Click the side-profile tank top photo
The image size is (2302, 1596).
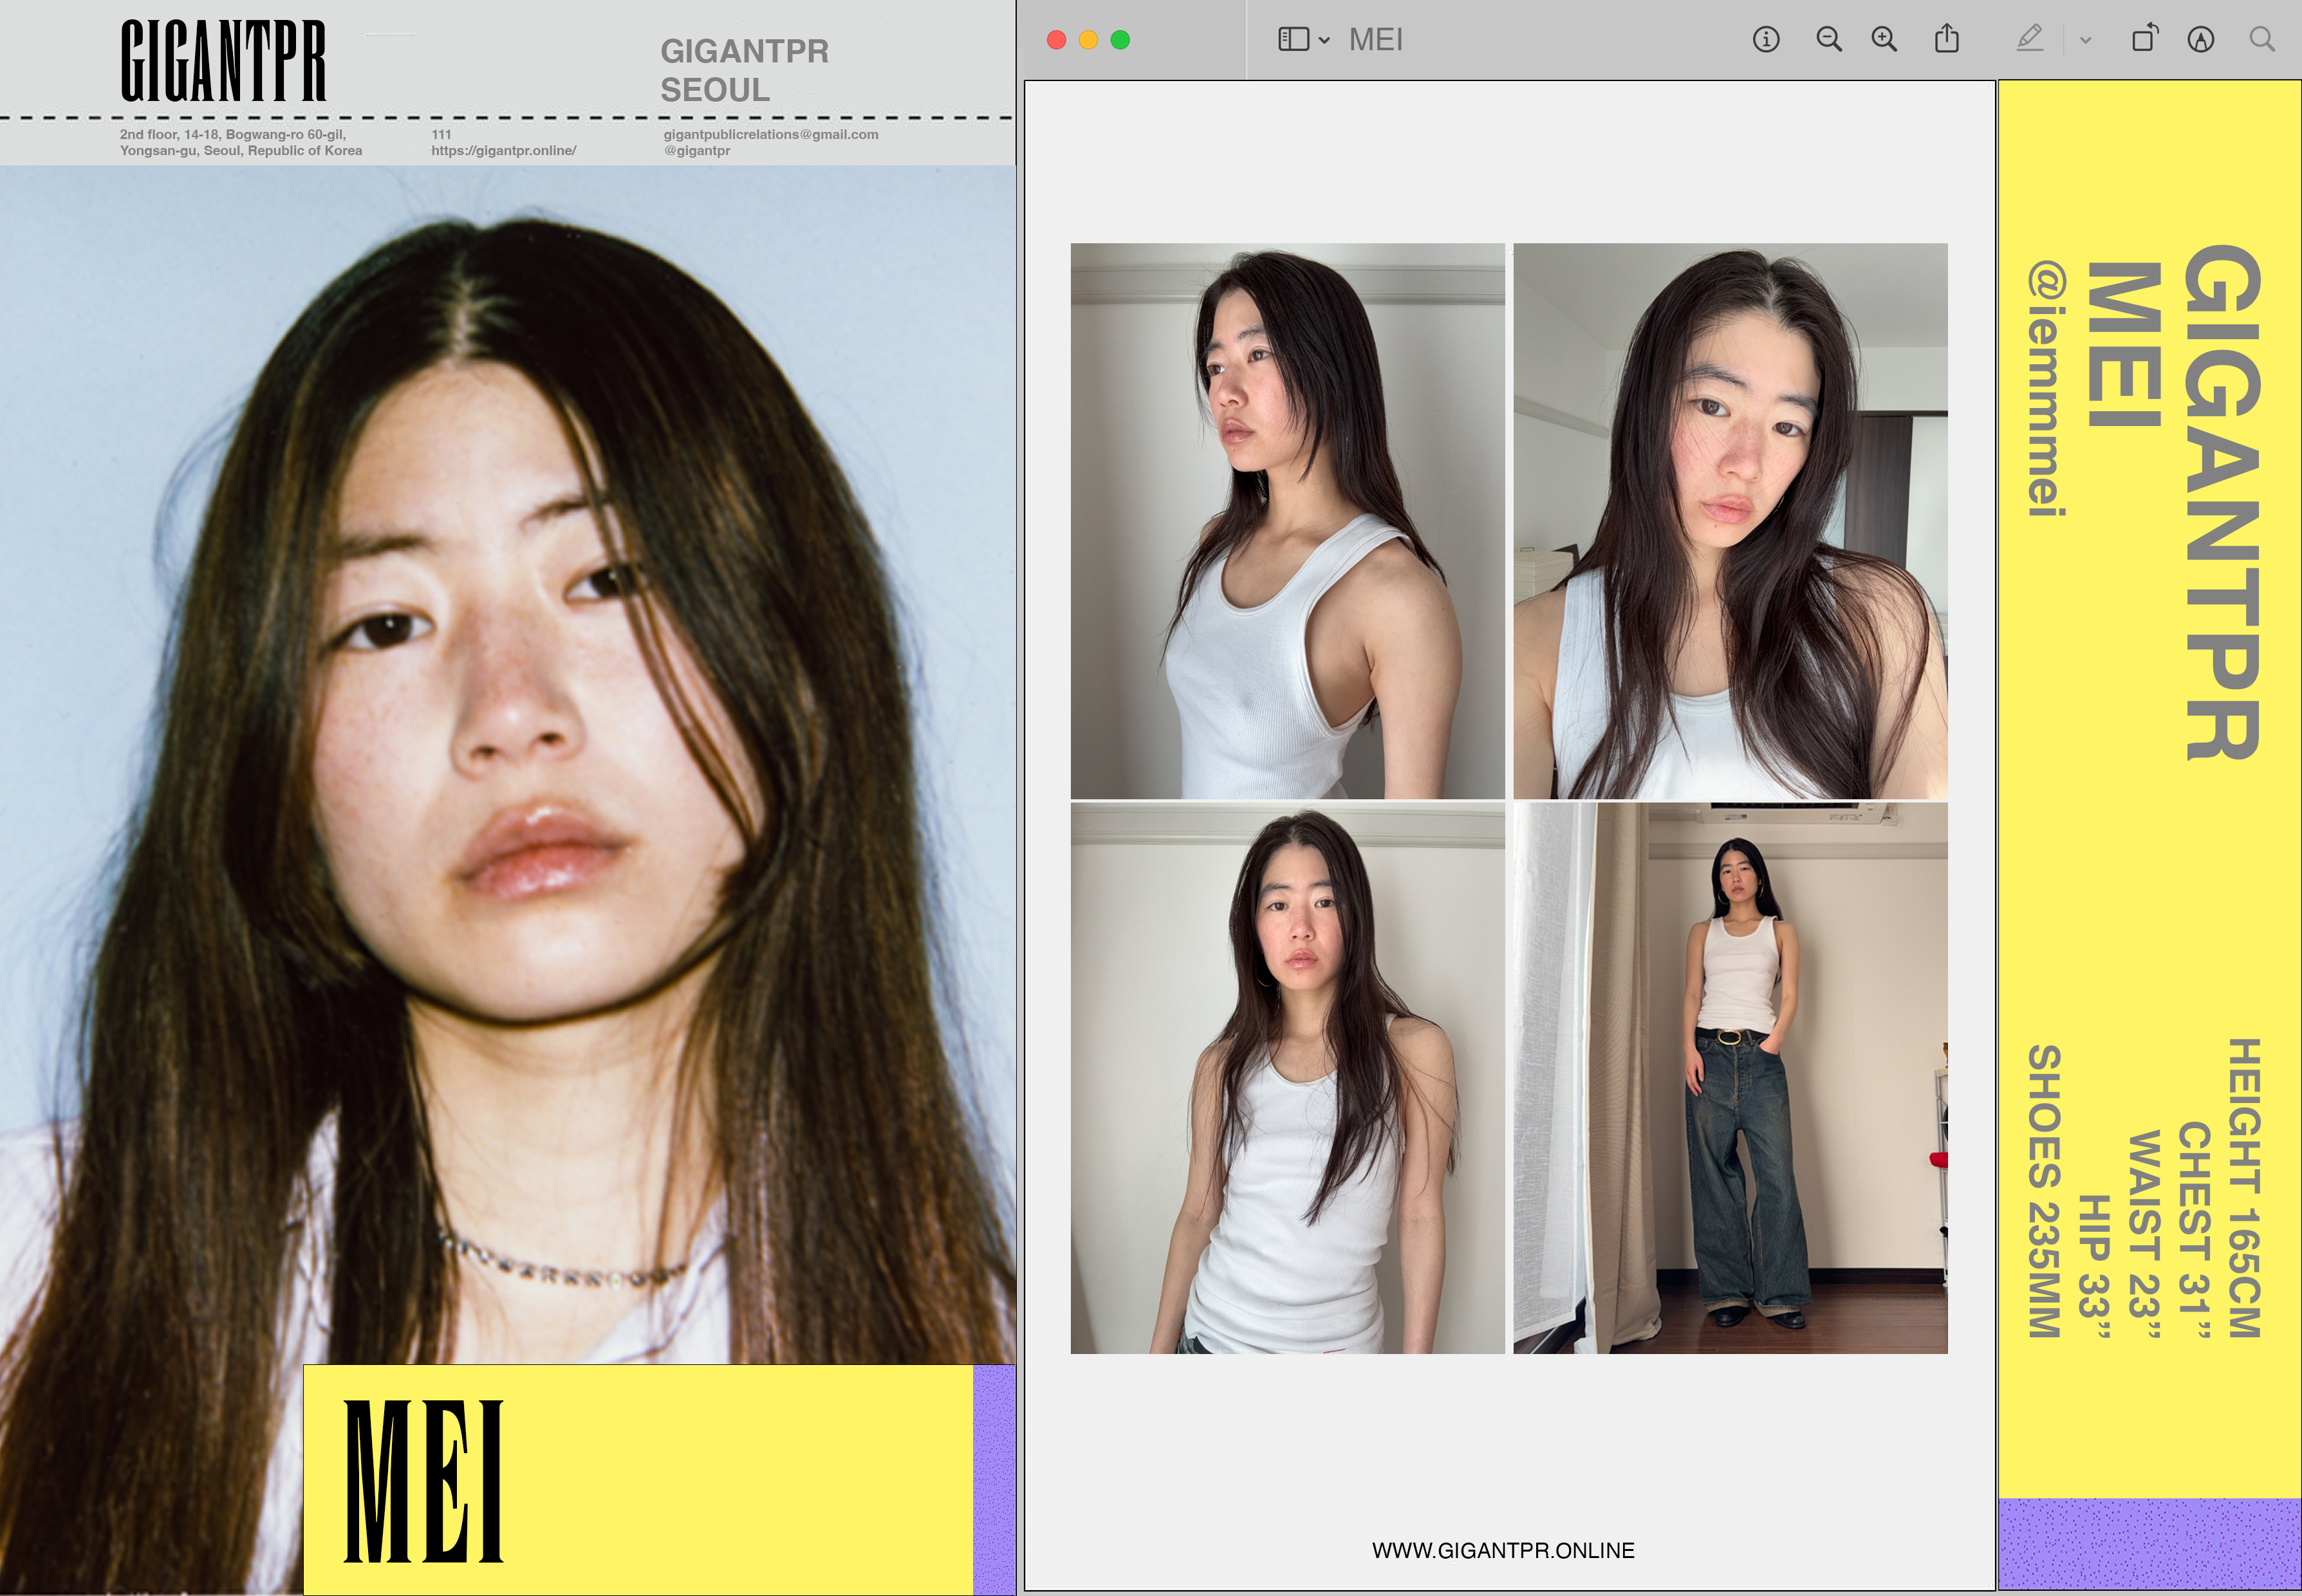click(x=1287, y=520)
